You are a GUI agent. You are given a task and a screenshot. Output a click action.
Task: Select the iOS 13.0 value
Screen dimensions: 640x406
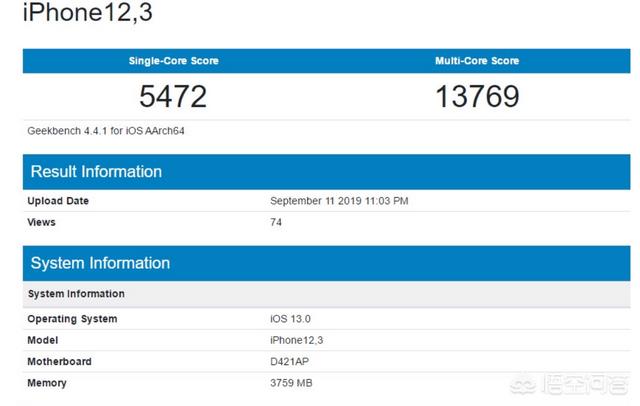pos(290,319)
